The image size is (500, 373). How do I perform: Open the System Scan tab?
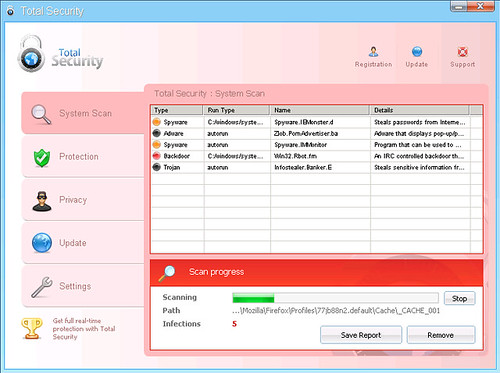83,113
